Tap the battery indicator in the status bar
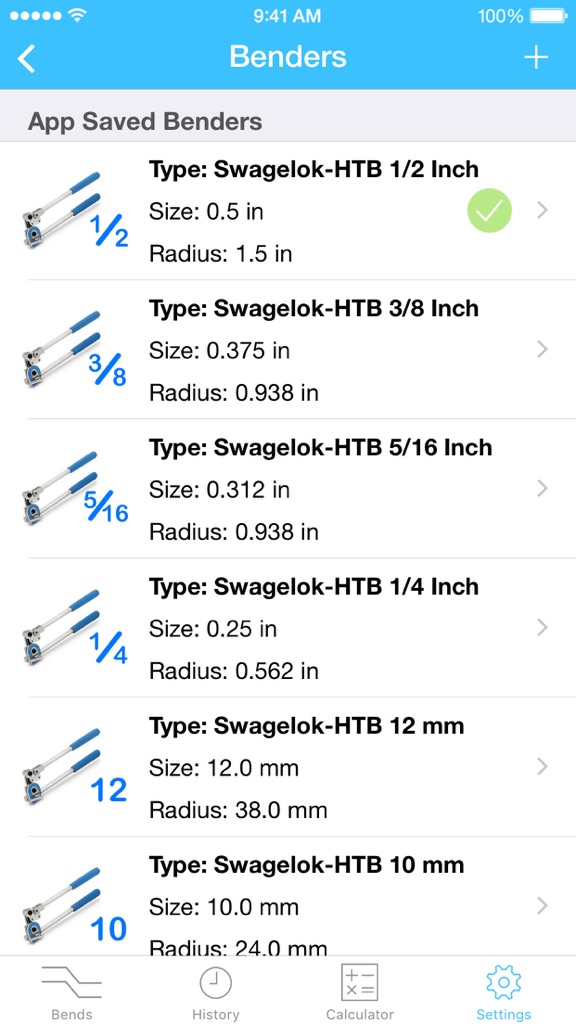 [545, 15]
